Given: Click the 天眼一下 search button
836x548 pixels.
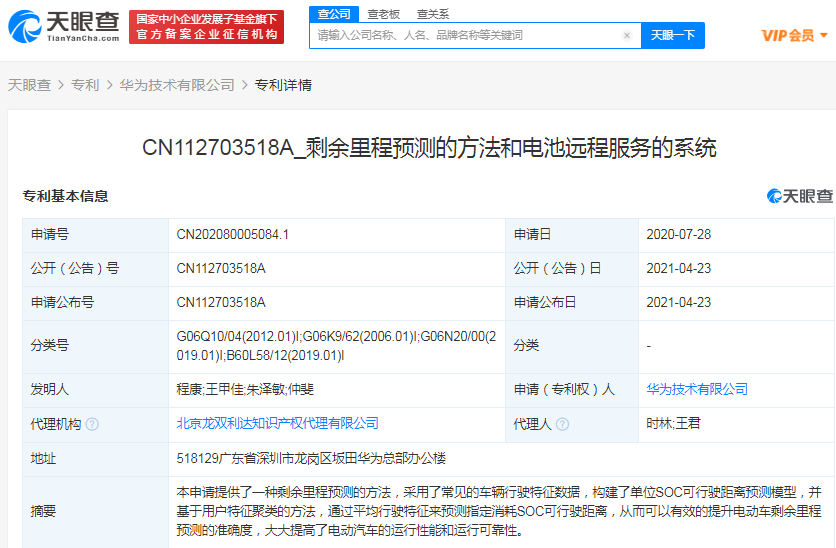Looking at the screenshot, I should 672,35.
